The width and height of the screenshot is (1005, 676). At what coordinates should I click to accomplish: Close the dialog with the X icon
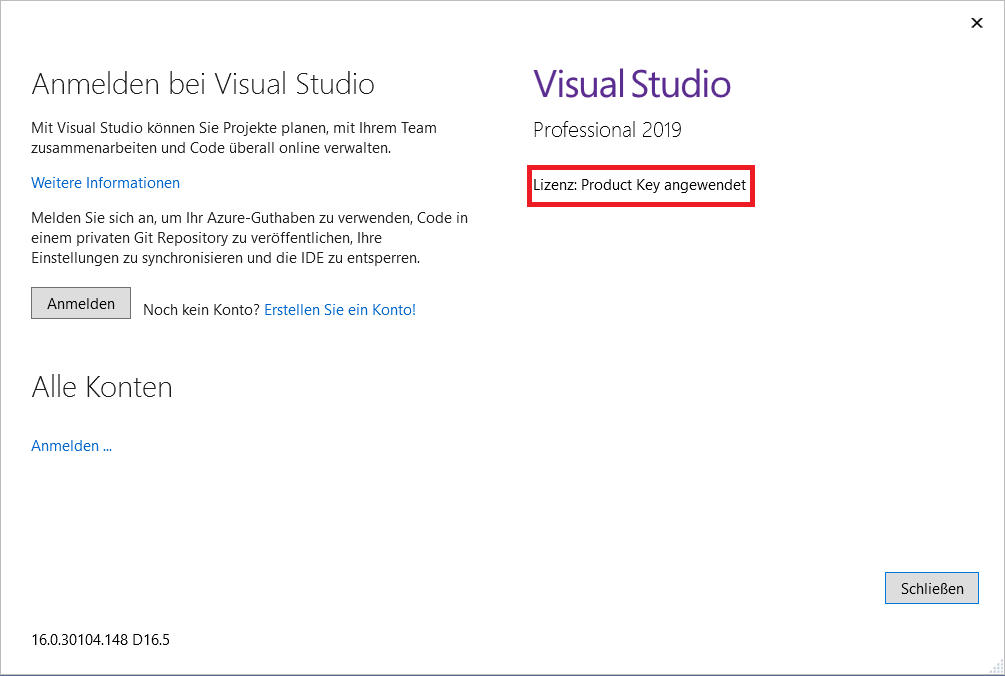[977, 23]
